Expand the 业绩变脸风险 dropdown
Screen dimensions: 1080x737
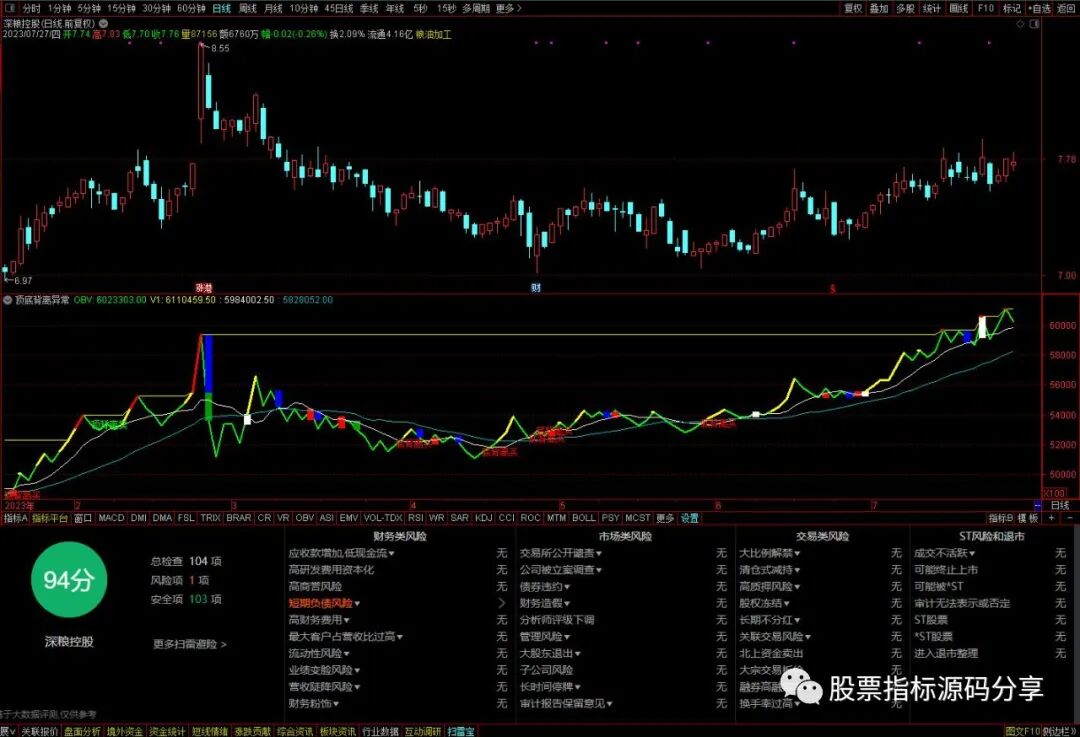click(x=324, y=670)
